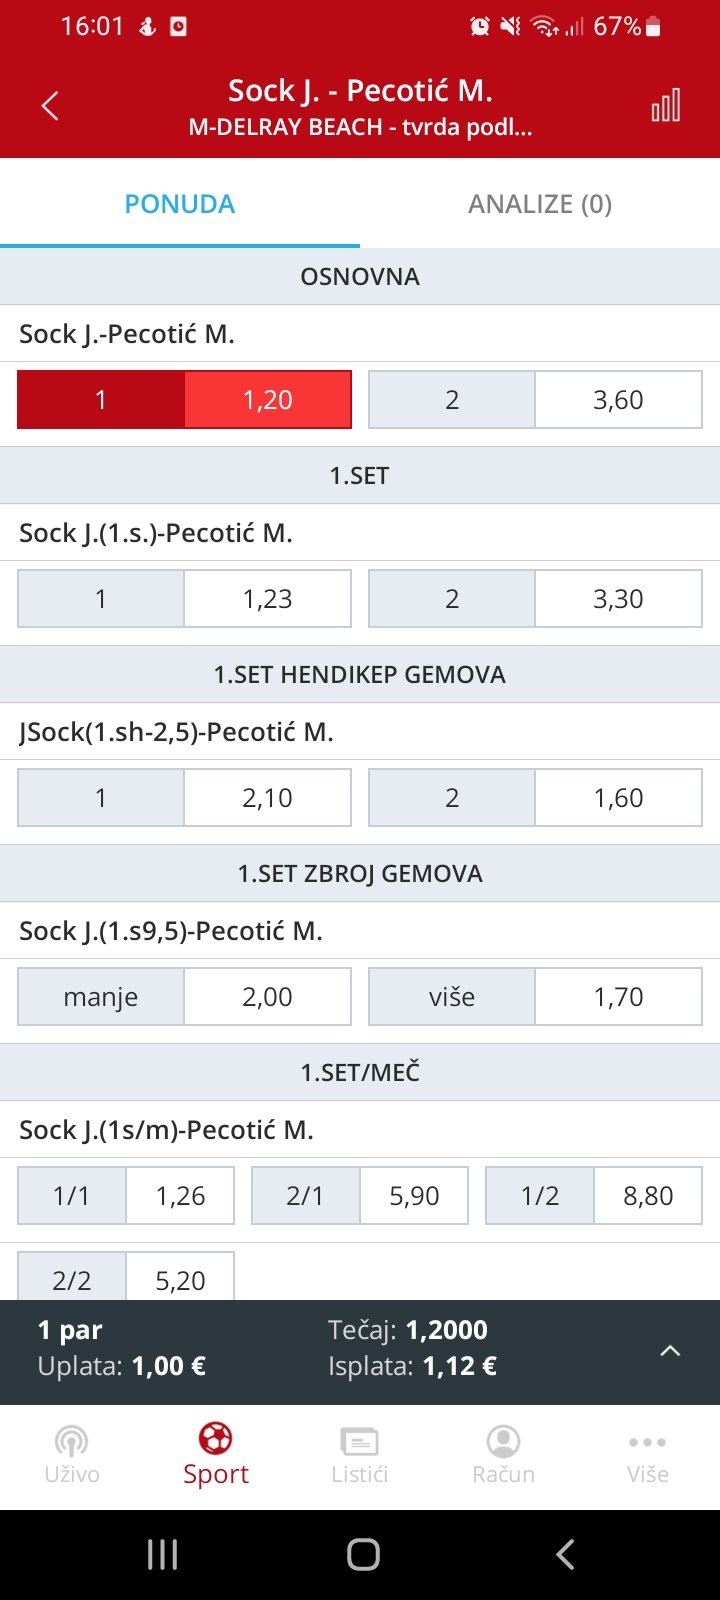
Task: Select odds 3,60 for player 2
Action: point(536,400)
